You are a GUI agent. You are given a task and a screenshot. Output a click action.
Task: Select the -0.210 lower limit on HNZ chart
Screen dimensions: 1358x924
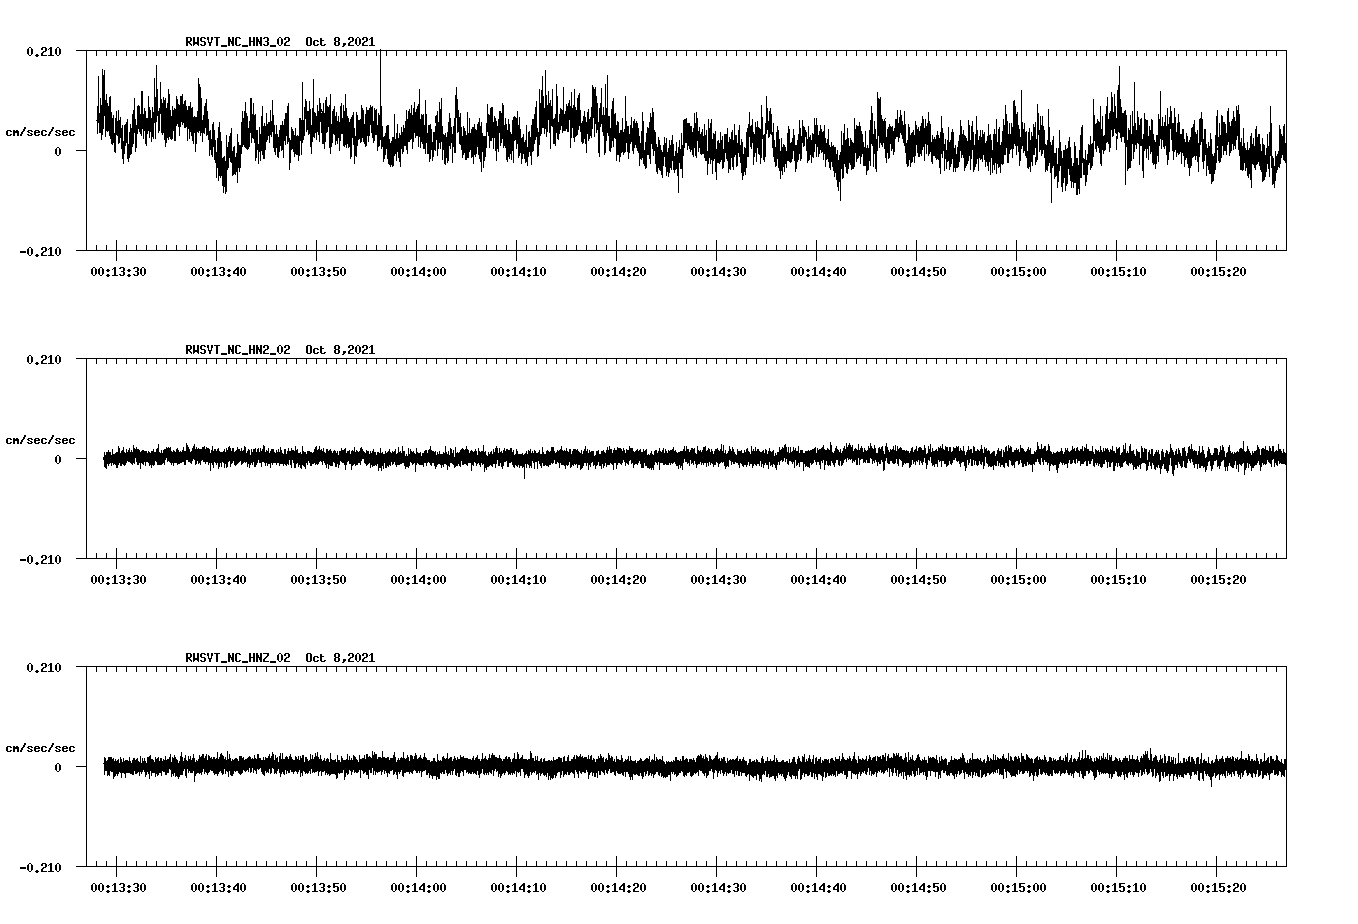(40, 867)
